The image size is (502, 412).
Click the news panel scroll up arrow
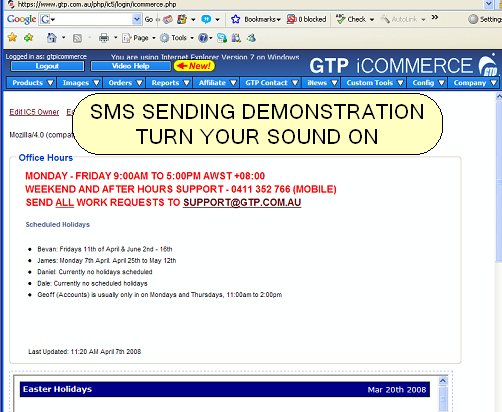pos(443,380)
